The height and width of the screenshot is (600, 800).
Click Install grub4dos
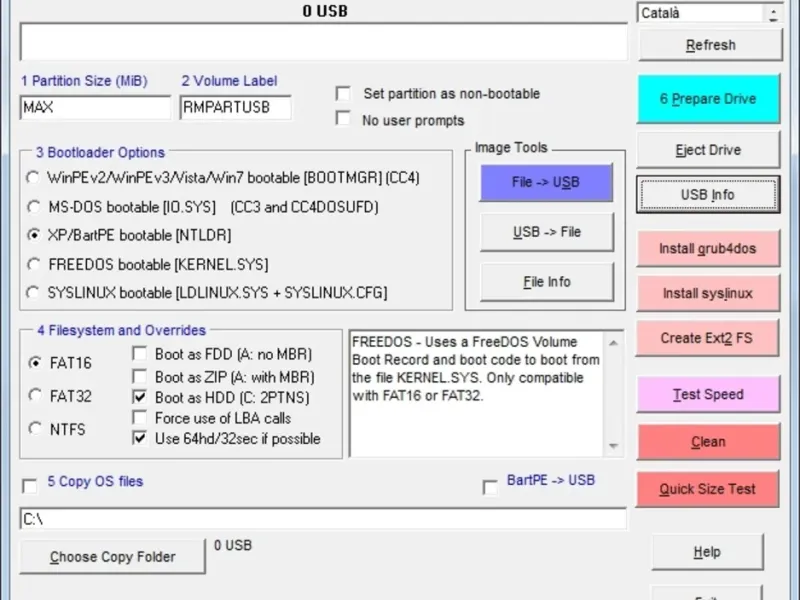coord(708,248)
